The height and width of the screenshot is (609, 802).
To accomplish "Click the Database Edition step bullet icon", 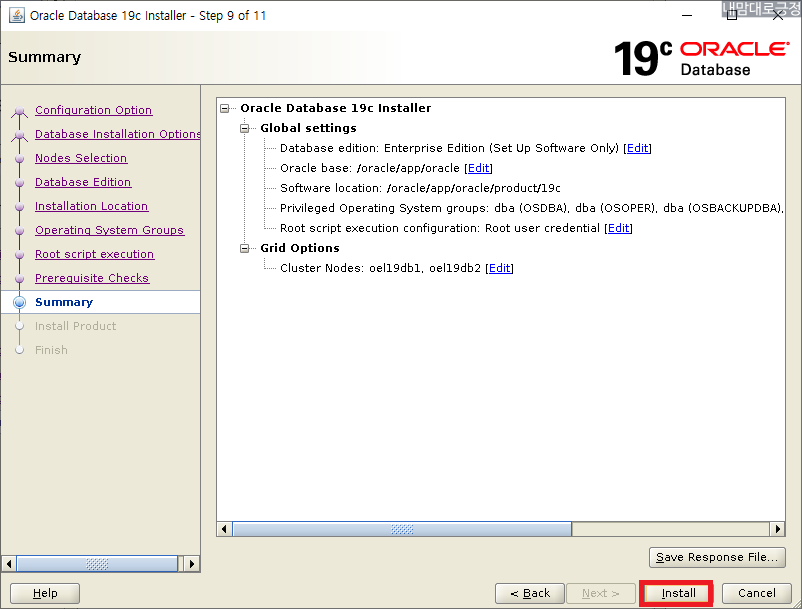I will click(19, 183).
